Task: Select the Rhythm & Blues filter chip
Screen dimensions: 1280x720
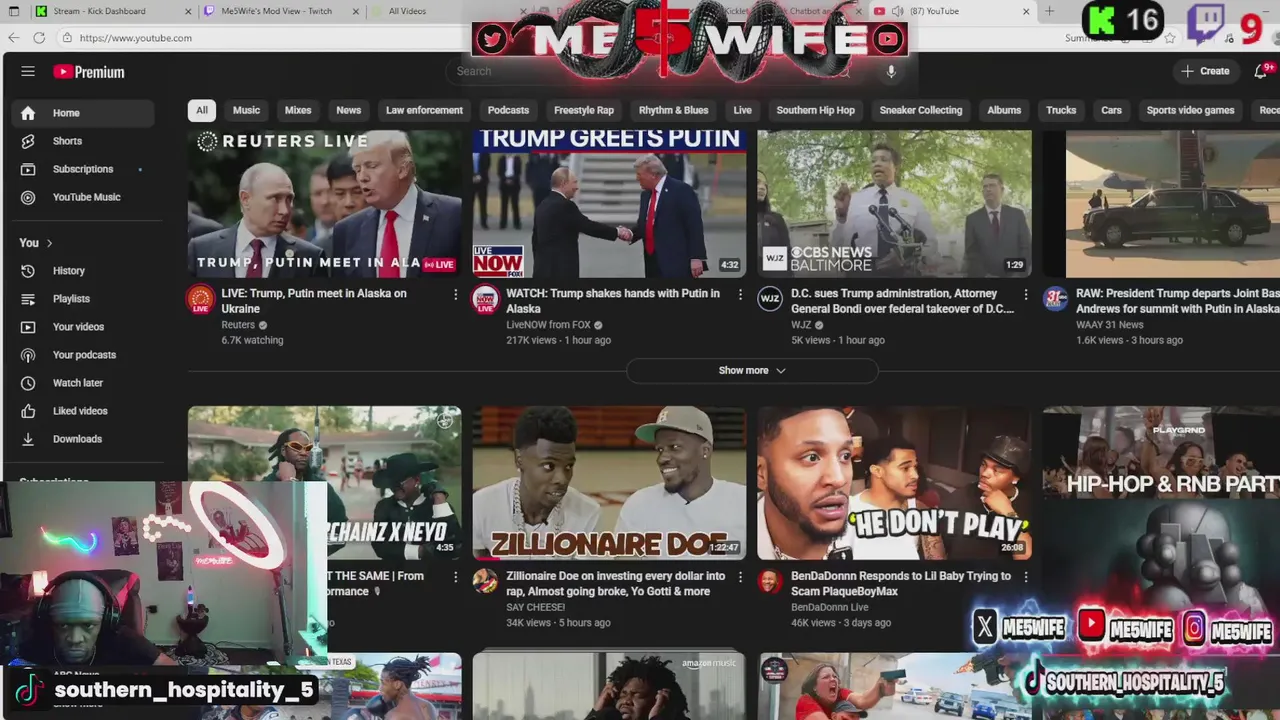Action: click(673, 110)
